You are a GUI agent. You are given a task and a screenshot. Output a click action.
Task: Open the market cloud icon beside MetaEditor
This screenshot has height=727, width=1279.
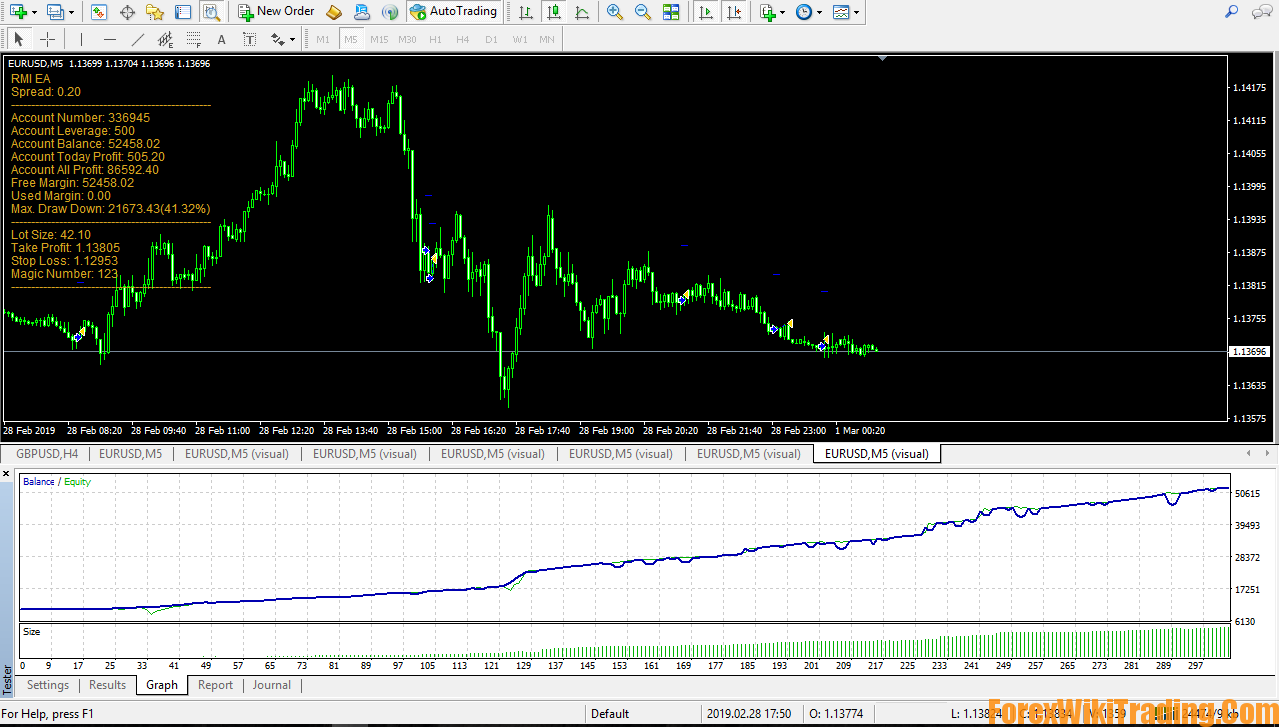(x=362, y=12)
